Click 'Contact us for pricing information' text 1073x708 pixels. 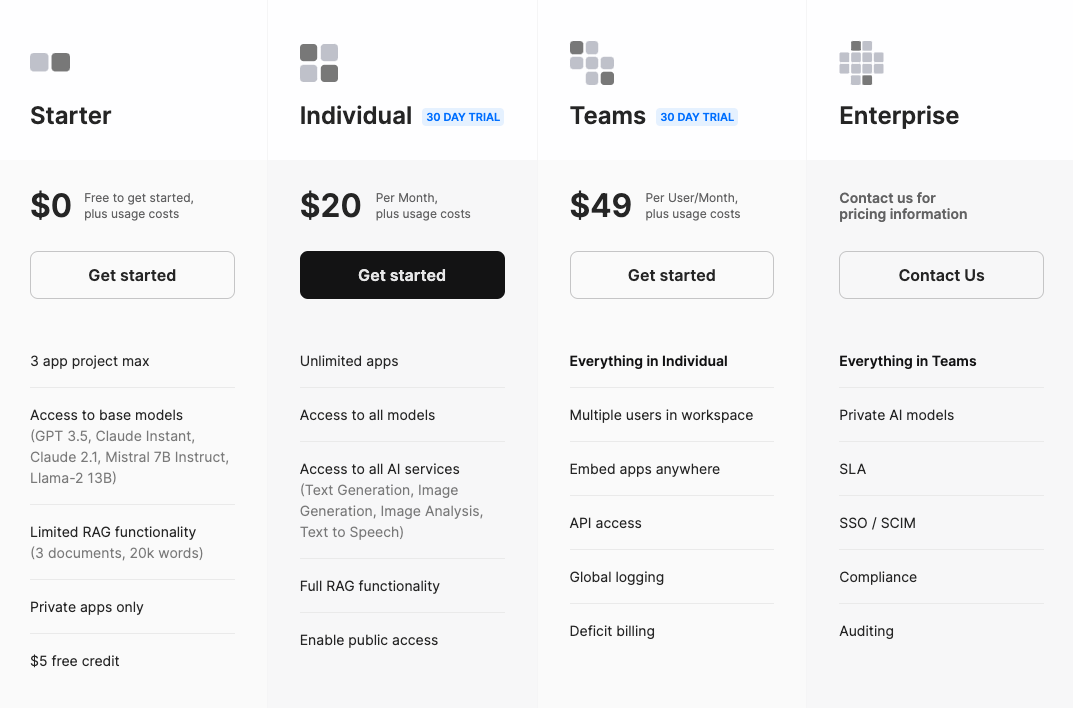coord(903,206)
